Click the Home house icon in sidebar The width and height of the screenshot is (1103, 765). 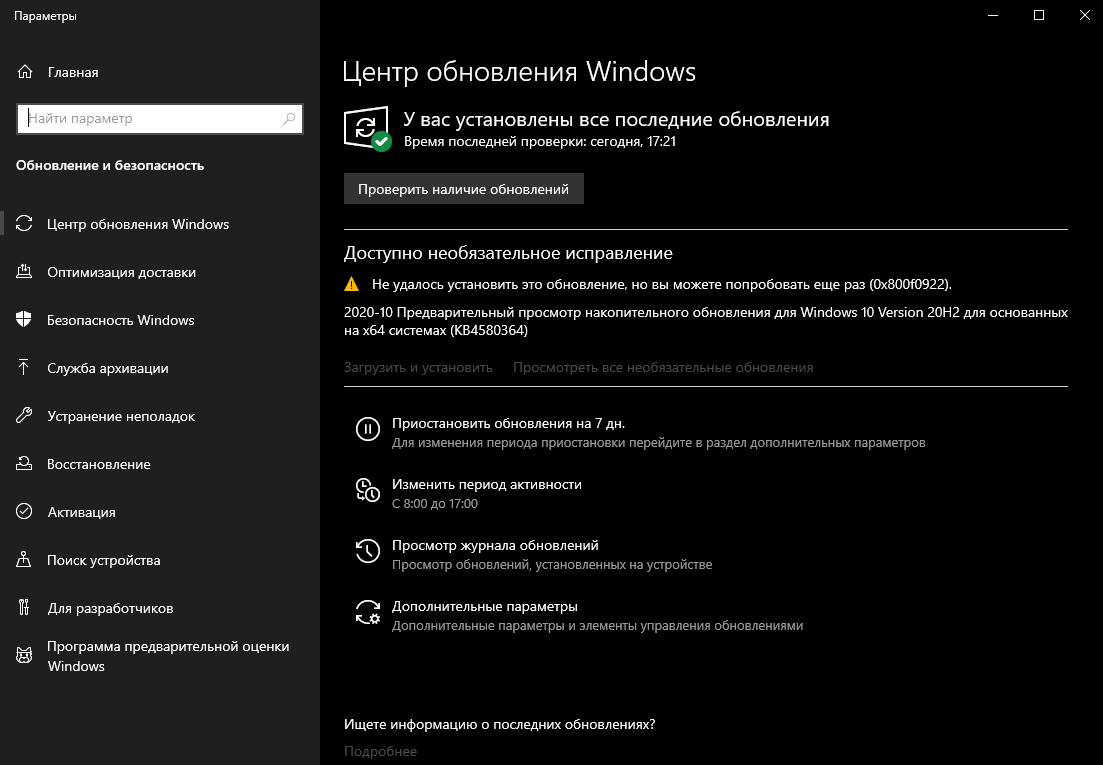point(25,72)
